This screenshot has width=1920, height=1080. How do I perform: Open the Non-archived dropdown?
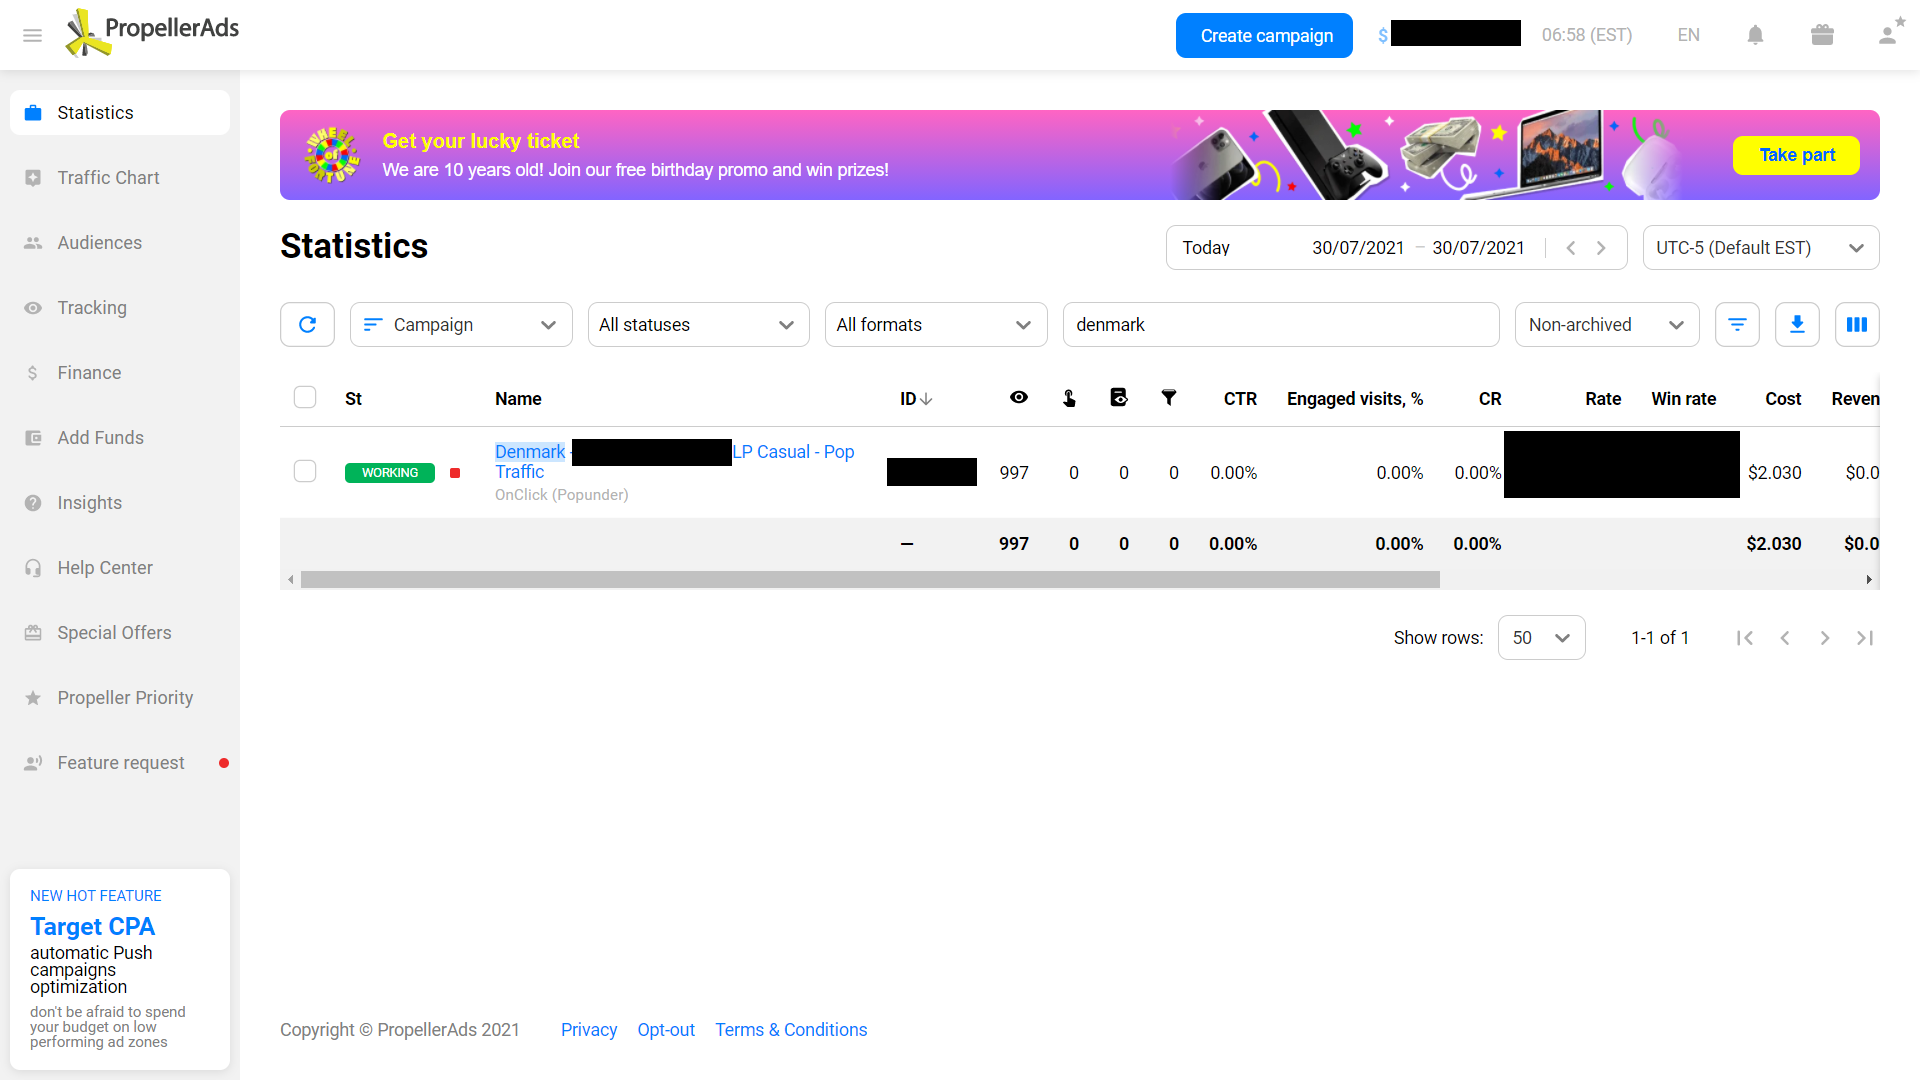pos(1607,325)
